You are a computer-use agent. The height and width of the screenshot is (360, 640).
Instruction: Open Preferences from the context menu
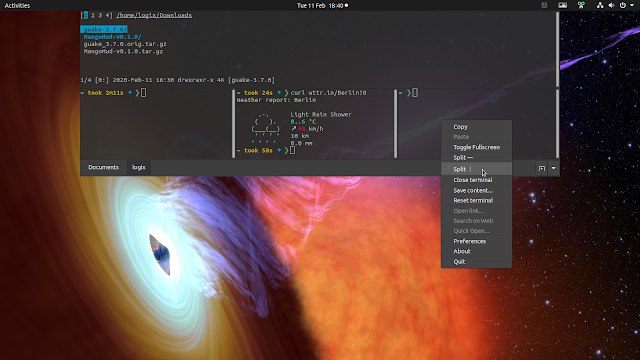coord(476,241)
